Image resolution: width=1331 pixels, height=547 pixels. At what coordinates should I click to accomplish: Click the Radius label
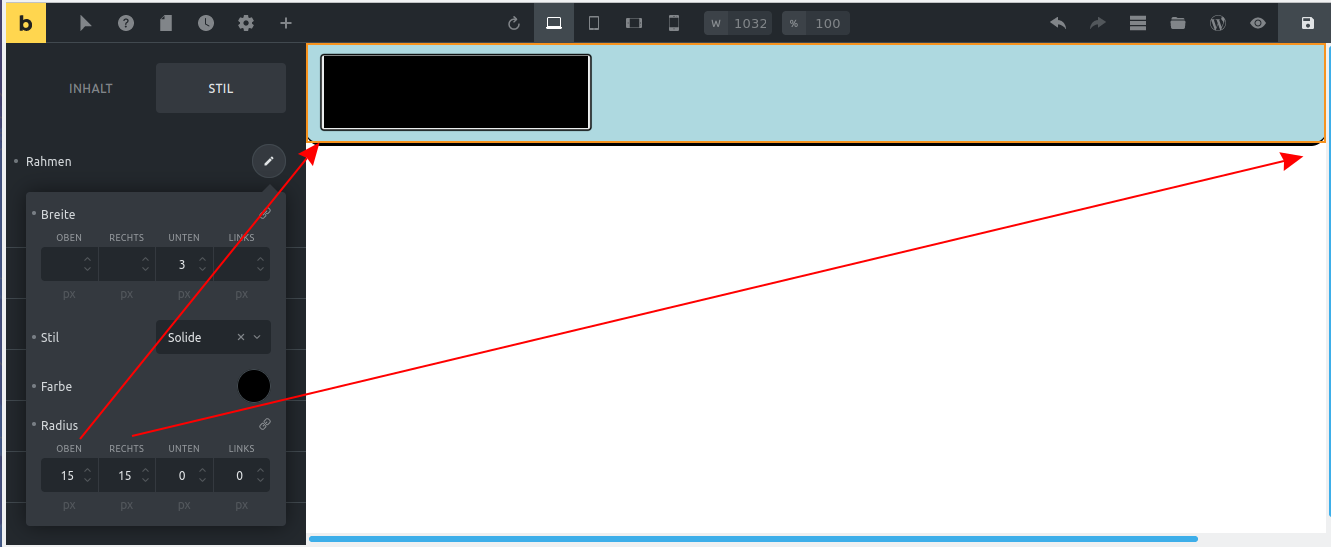tap(59, 425)
